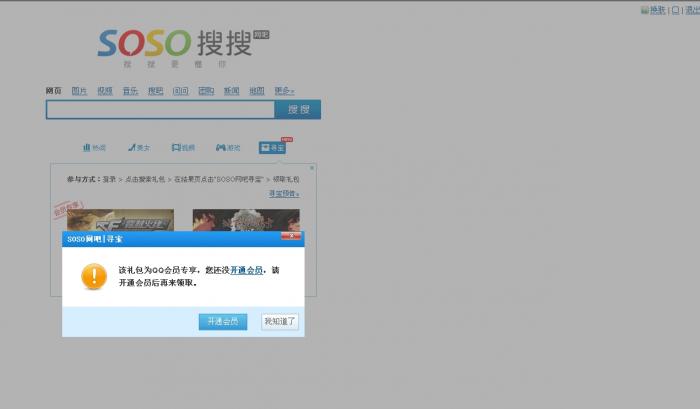Switch to the 新闻 tab
Image resolution: width=700 pixels, height=409 pixels.
pos(231,91)
